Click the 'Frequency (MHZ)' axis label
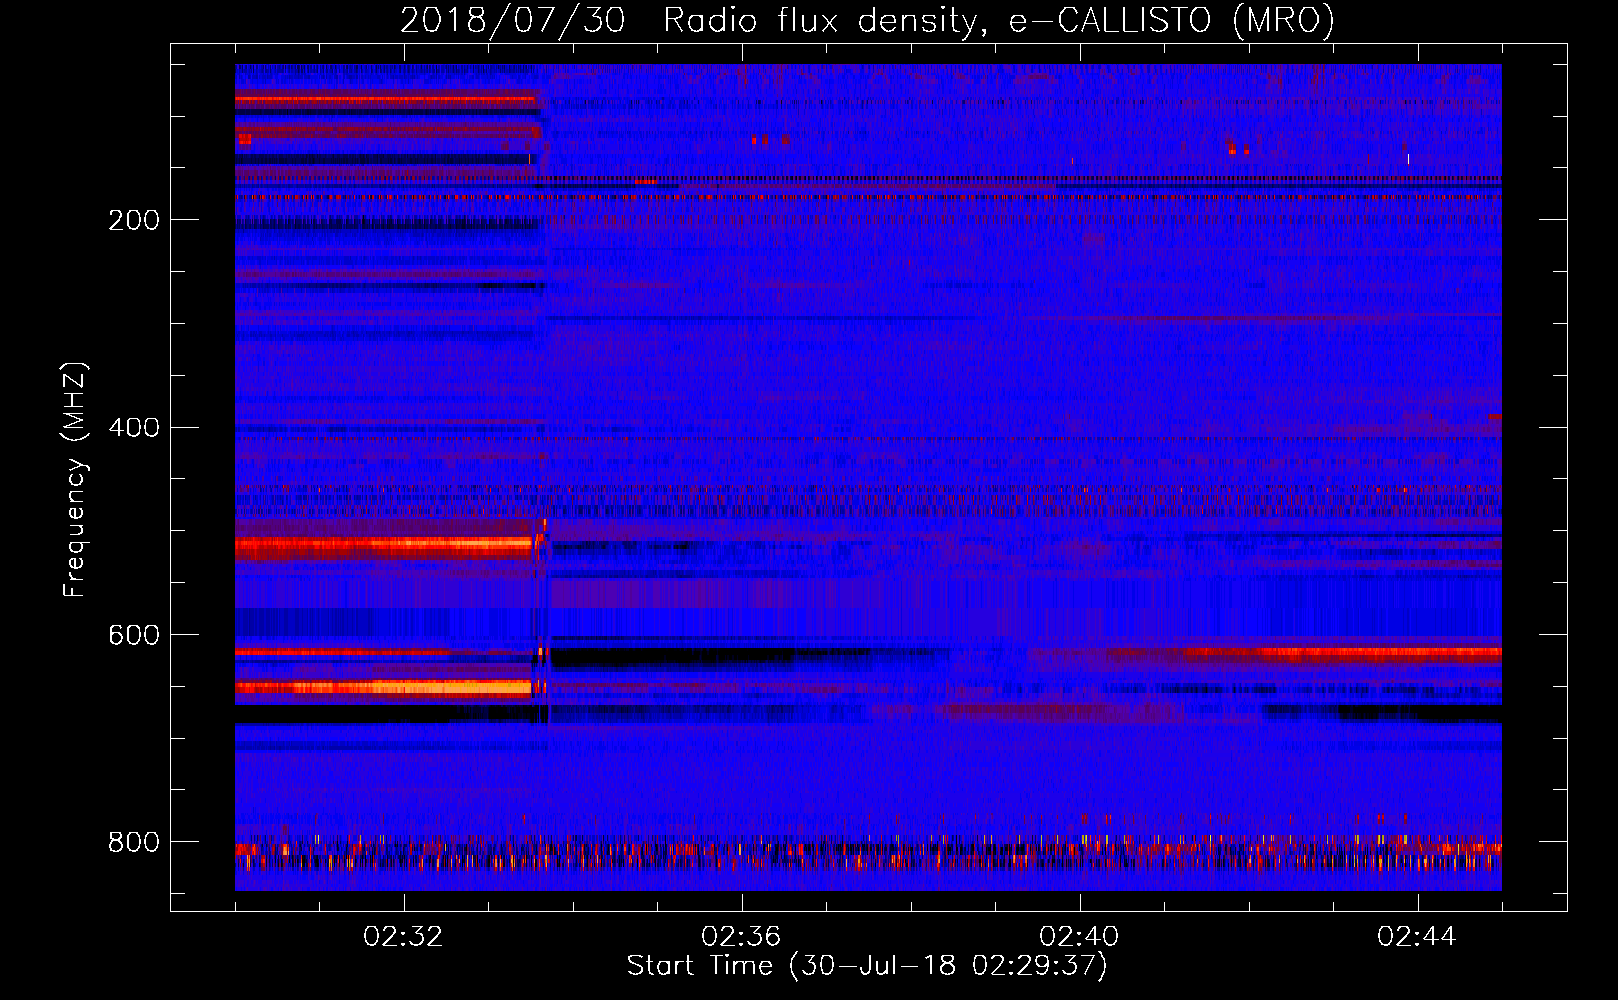 [75, 479]
